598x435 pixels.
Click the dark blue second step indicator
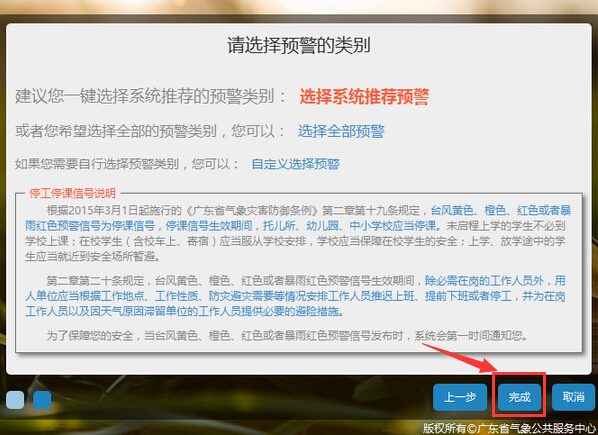pyautogui.click(x=42, y=400)
